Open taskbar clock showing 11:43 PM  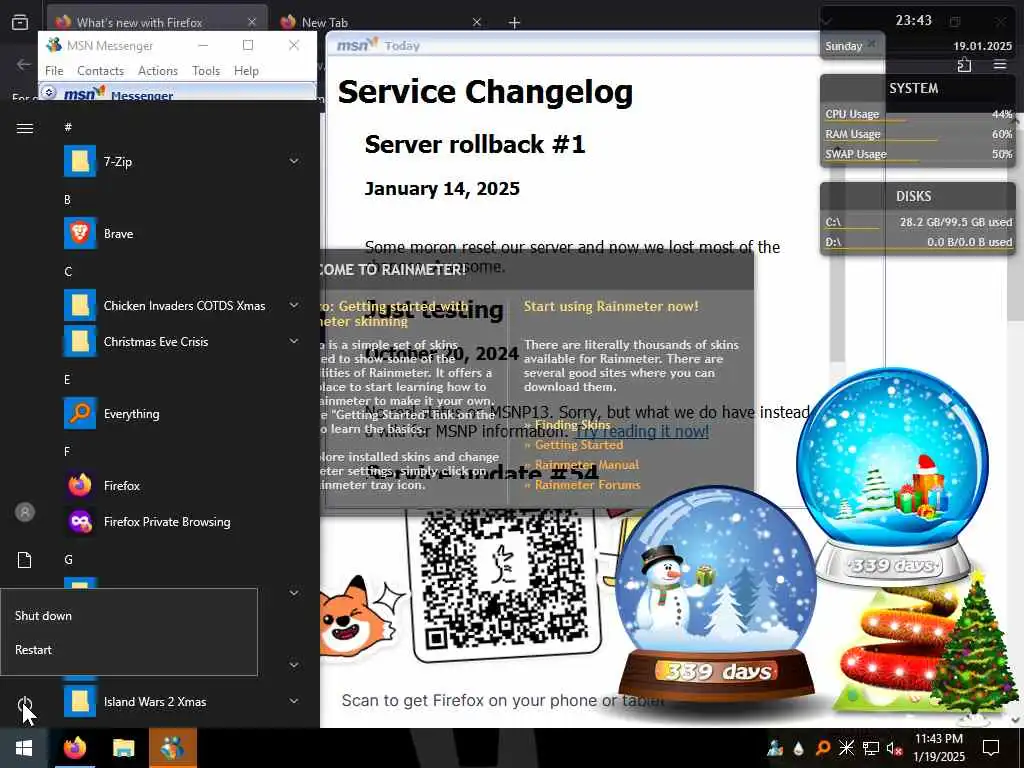pyautogui.click(x=938, y=748)
